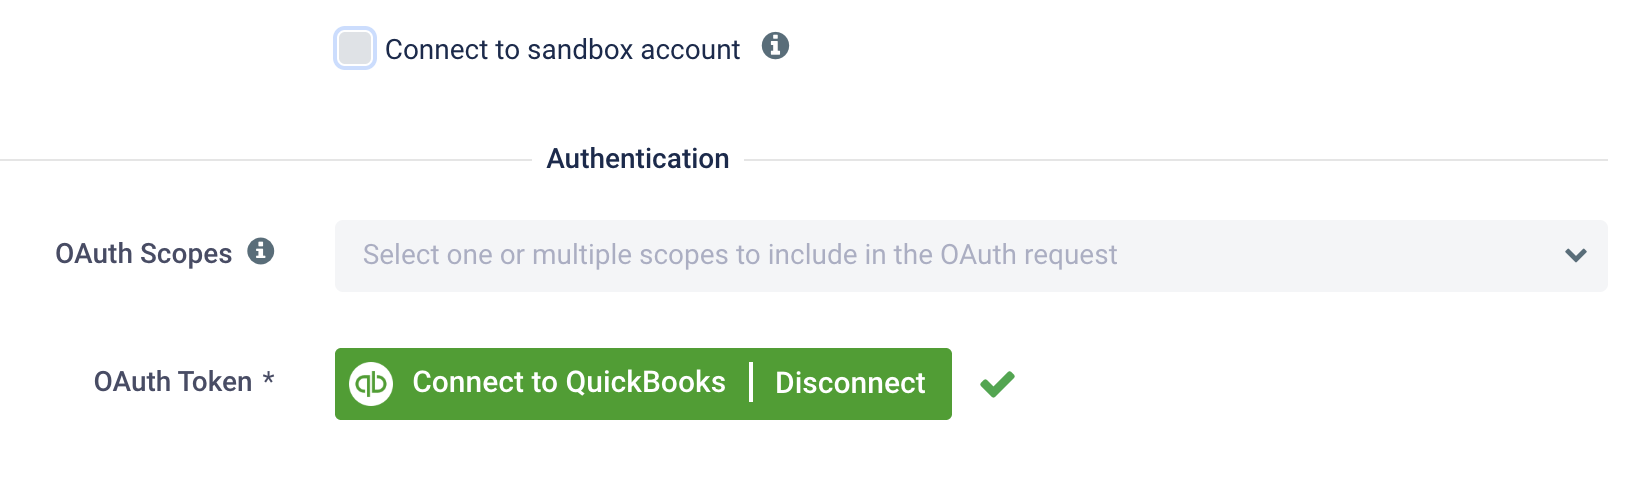Click the separator line left of Authentication
This screenshot has height=496, width=1626.
(266, 160)
